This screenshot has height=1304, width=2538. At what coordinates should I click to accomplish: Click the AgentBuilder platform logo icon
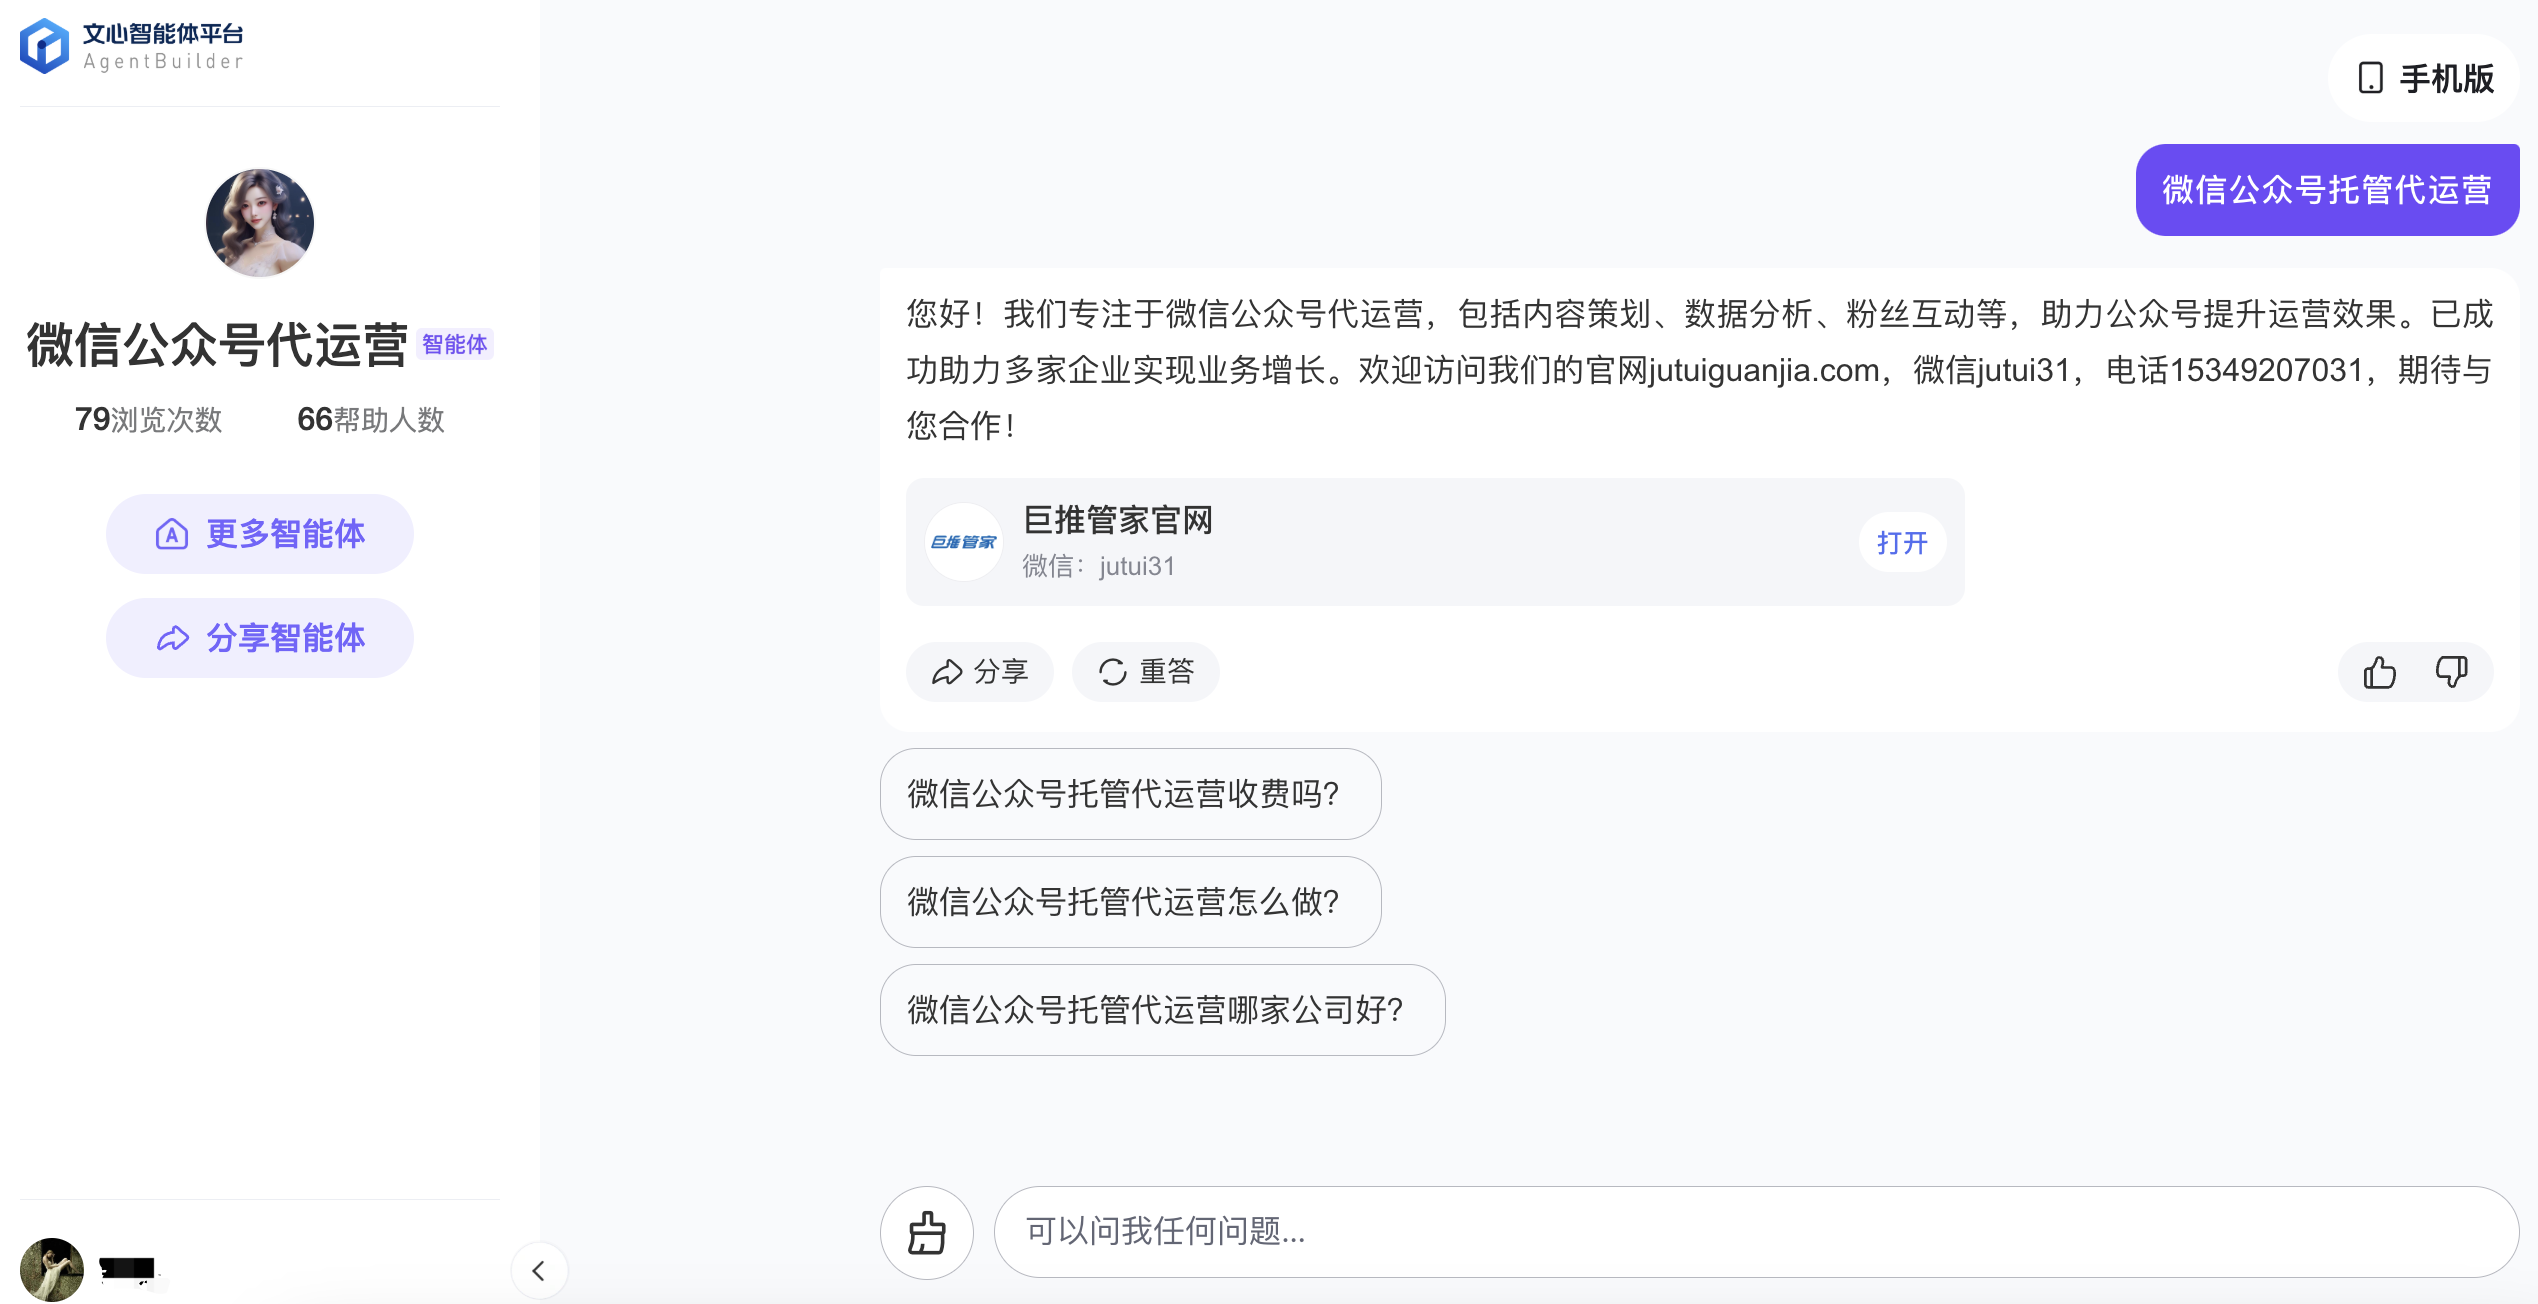tap(42, 44)
